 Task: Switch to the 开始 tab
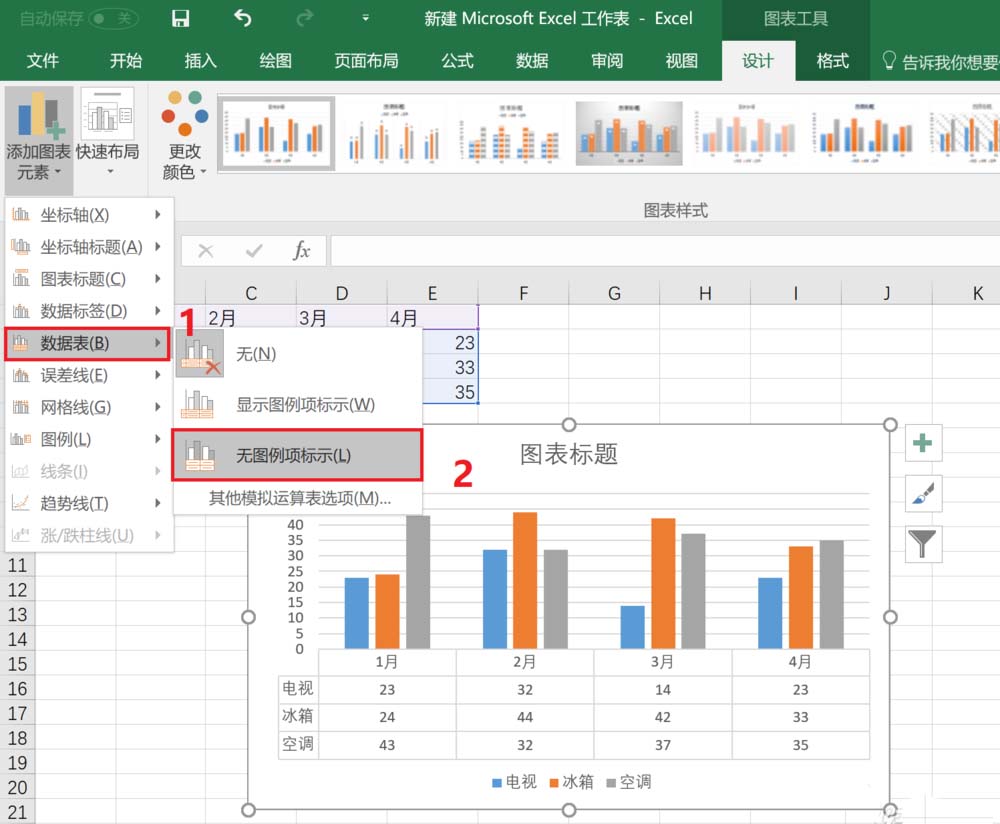[126, 61]
